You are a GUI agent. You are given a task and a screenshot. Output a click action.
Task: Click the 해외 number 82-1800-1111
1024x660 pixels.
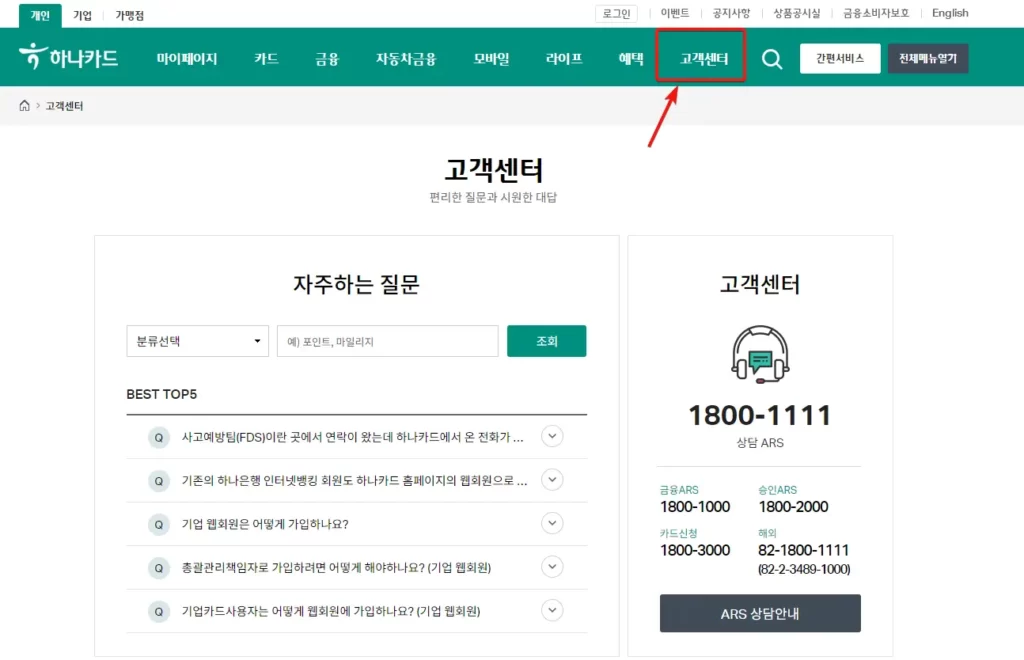(803, 550)
